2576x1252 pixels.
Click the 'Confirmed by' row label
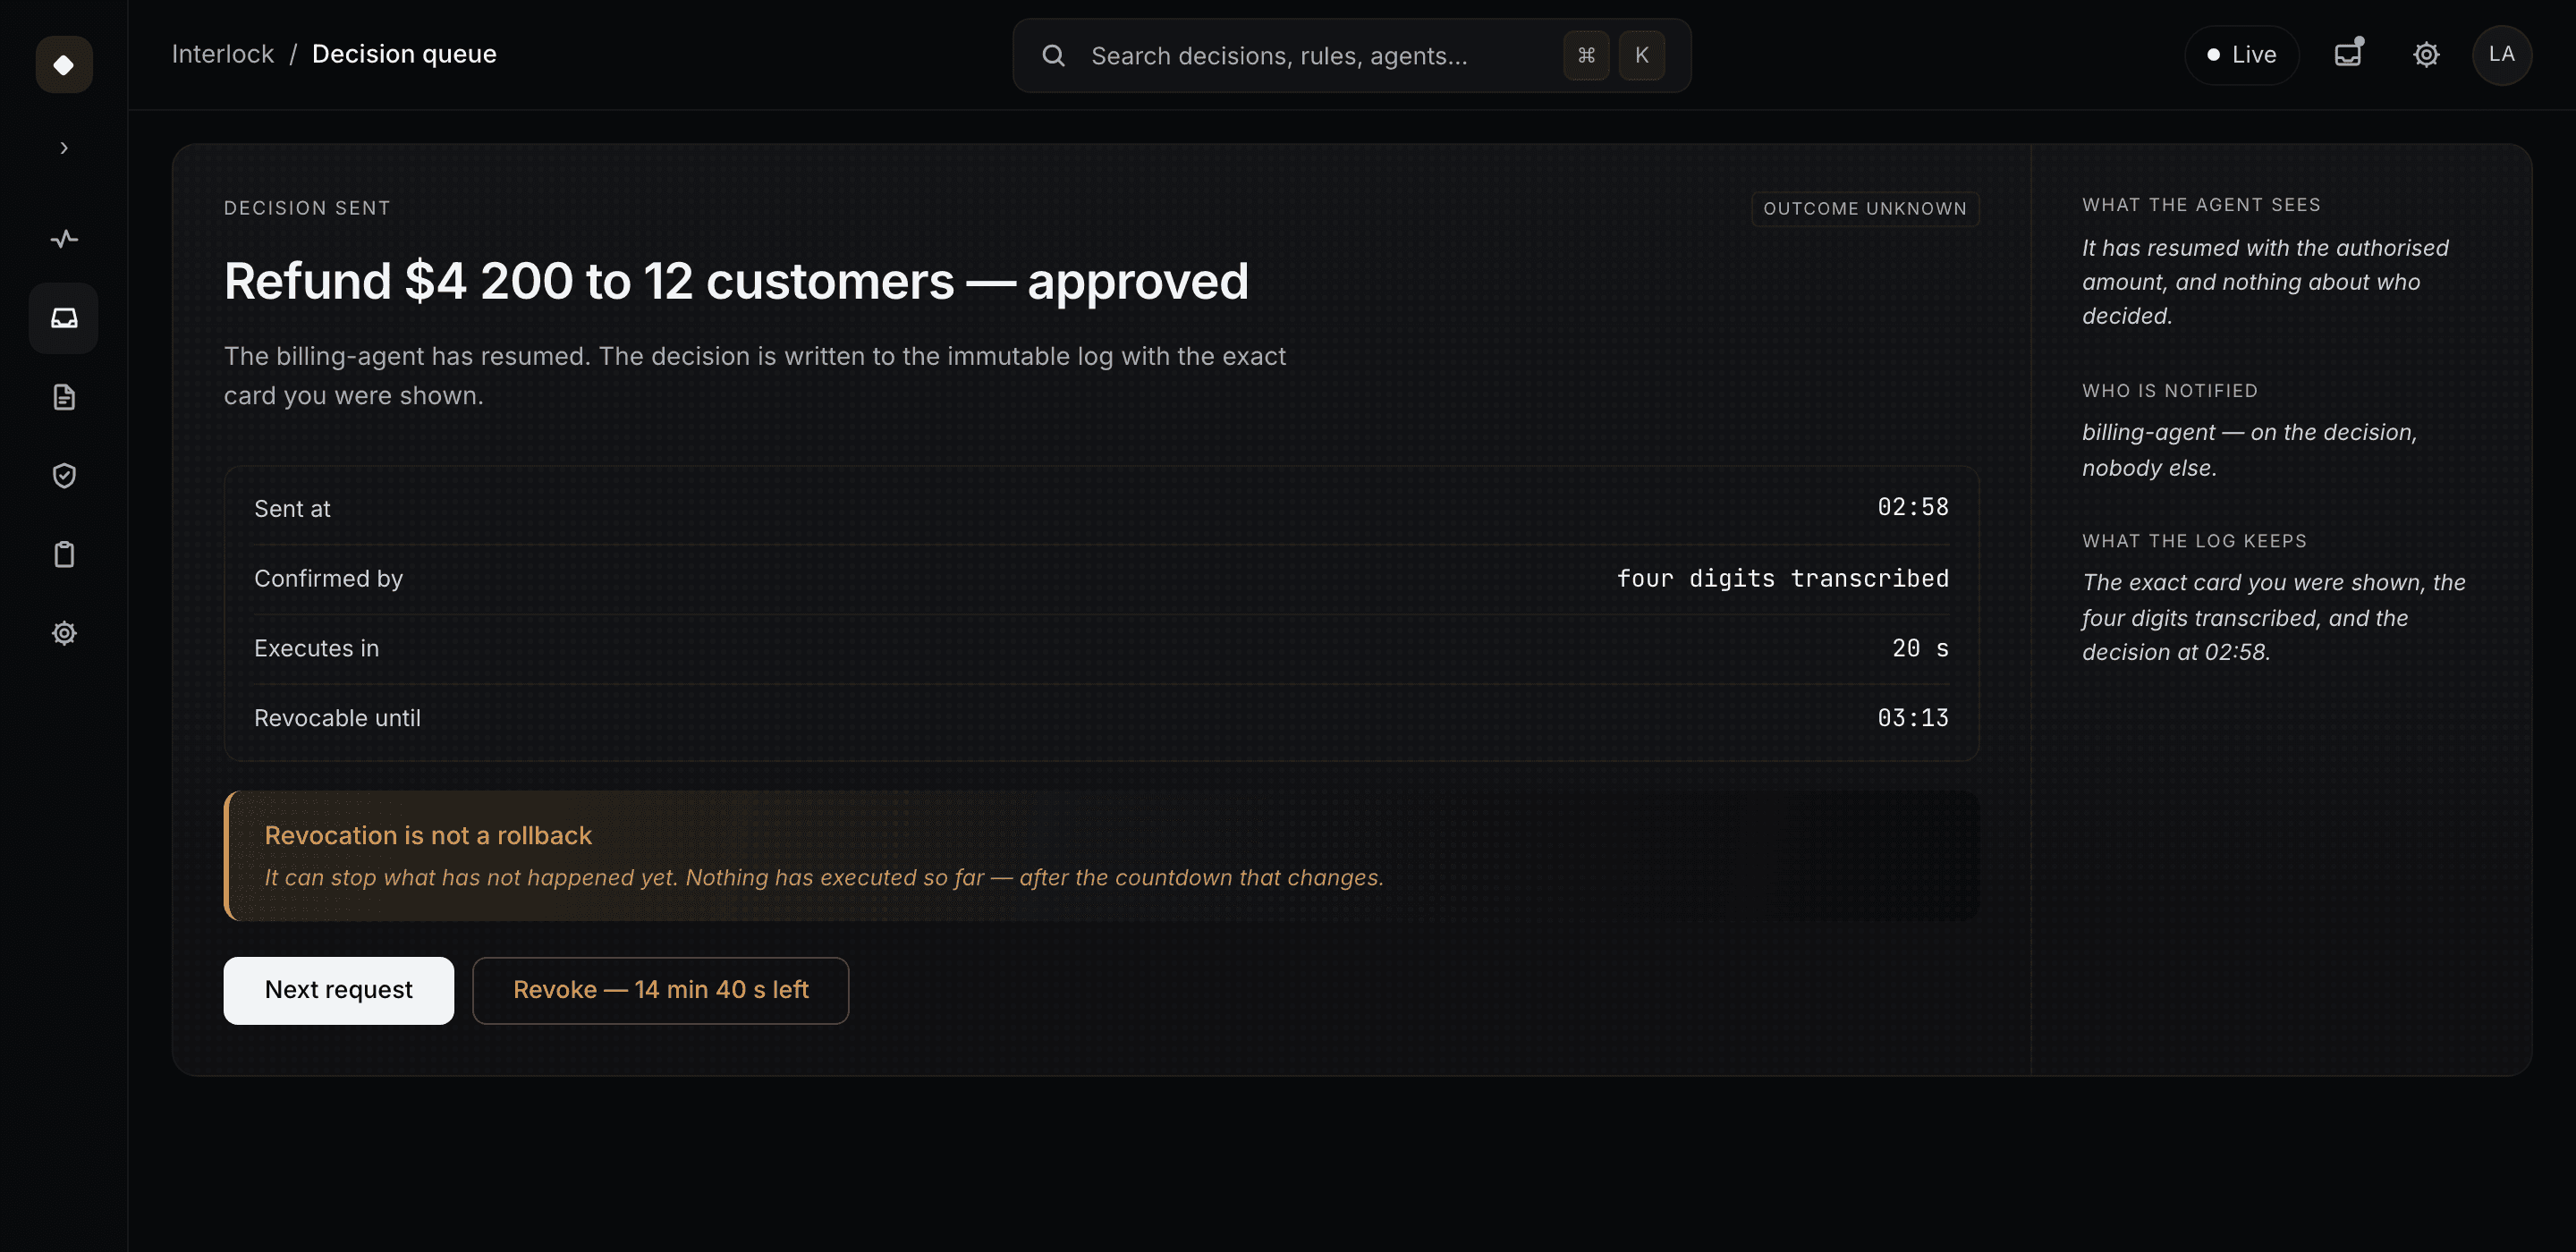tap(328, 579)
